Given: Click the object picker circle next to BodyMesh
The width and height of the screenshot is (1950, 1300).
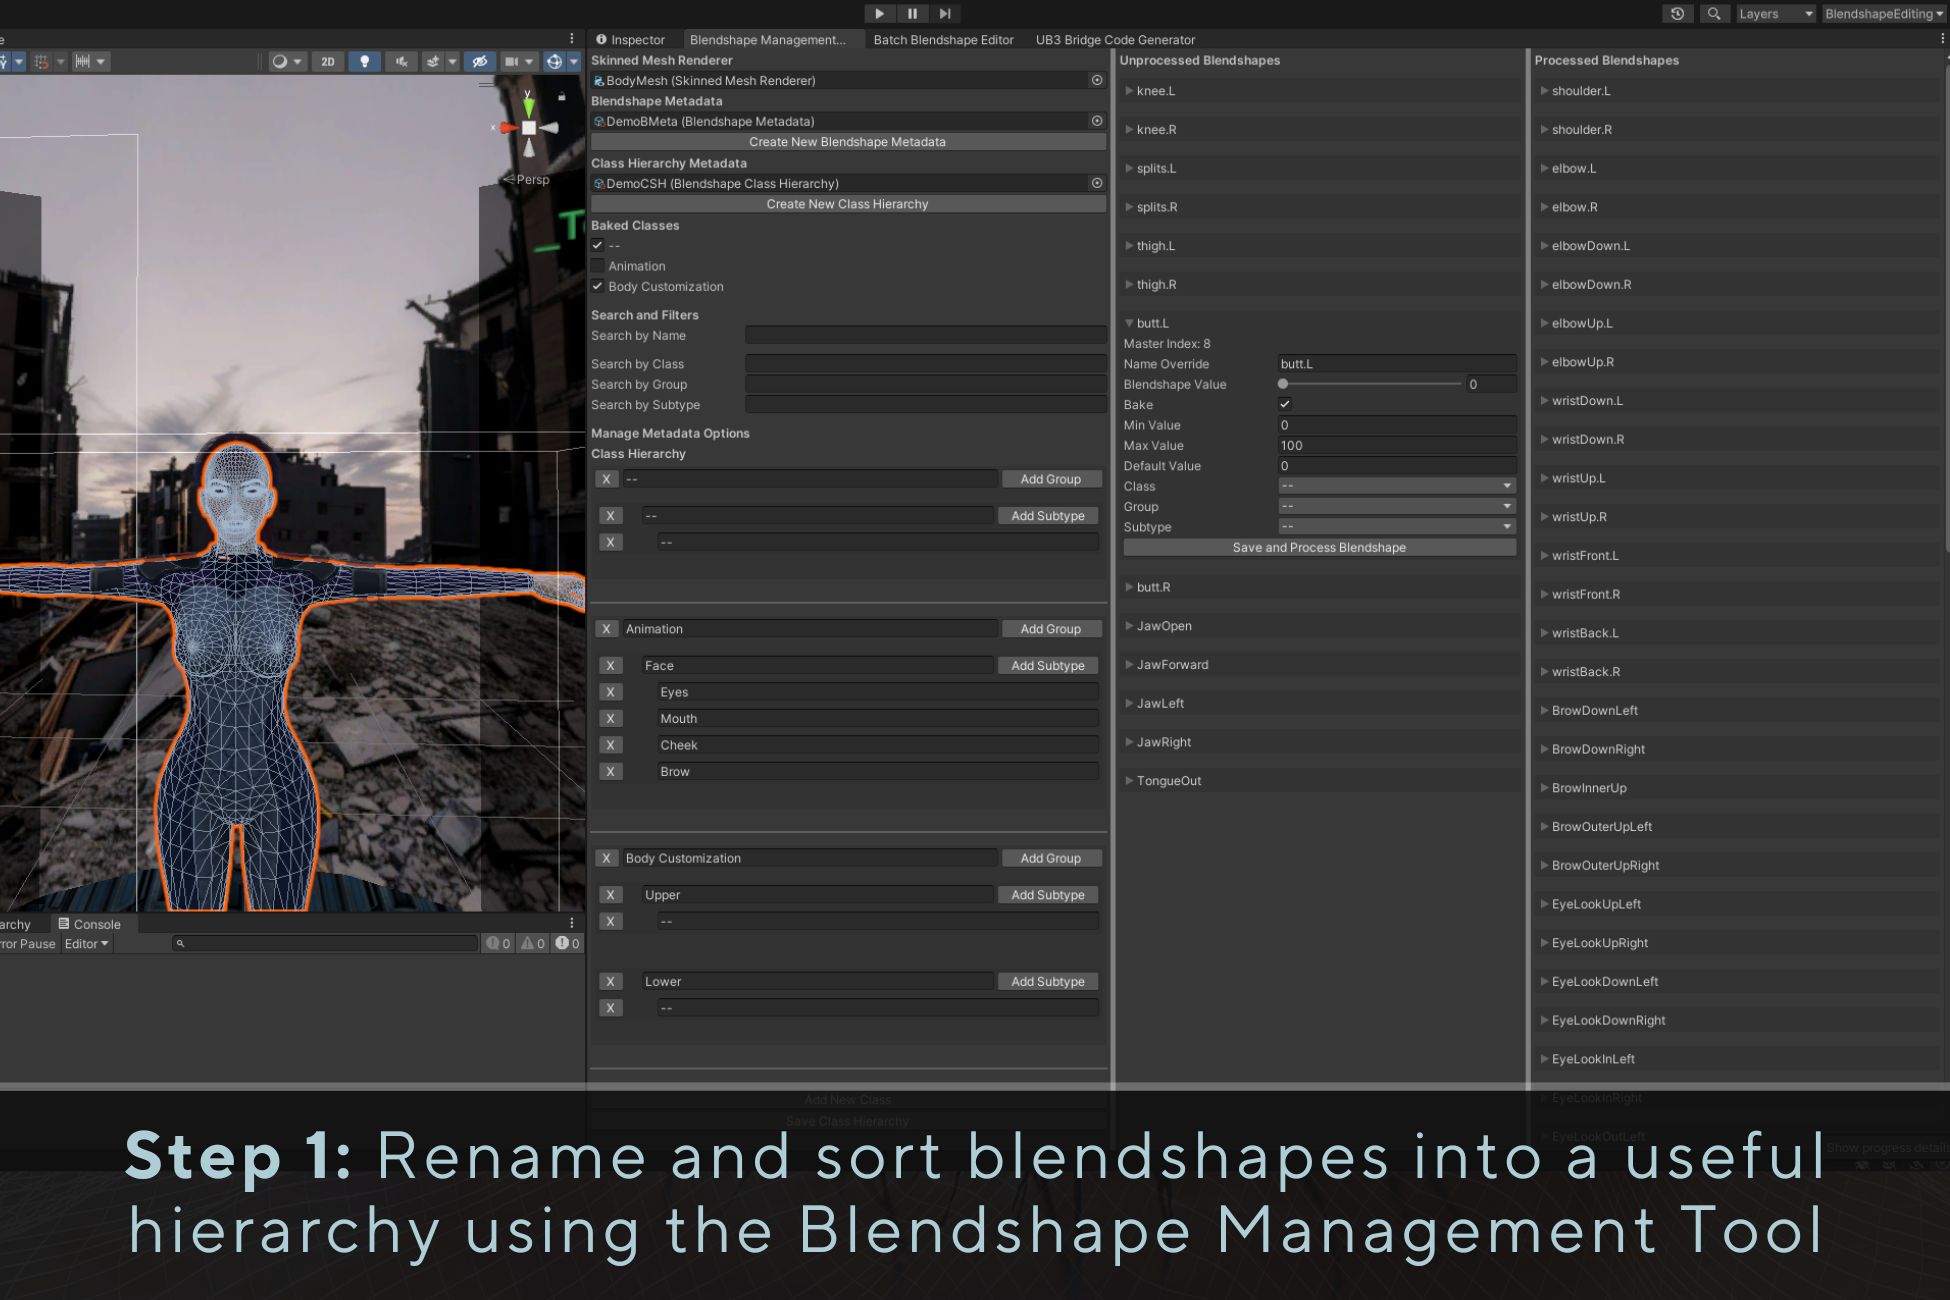Looking at the screenshot, I should 1097,80.
